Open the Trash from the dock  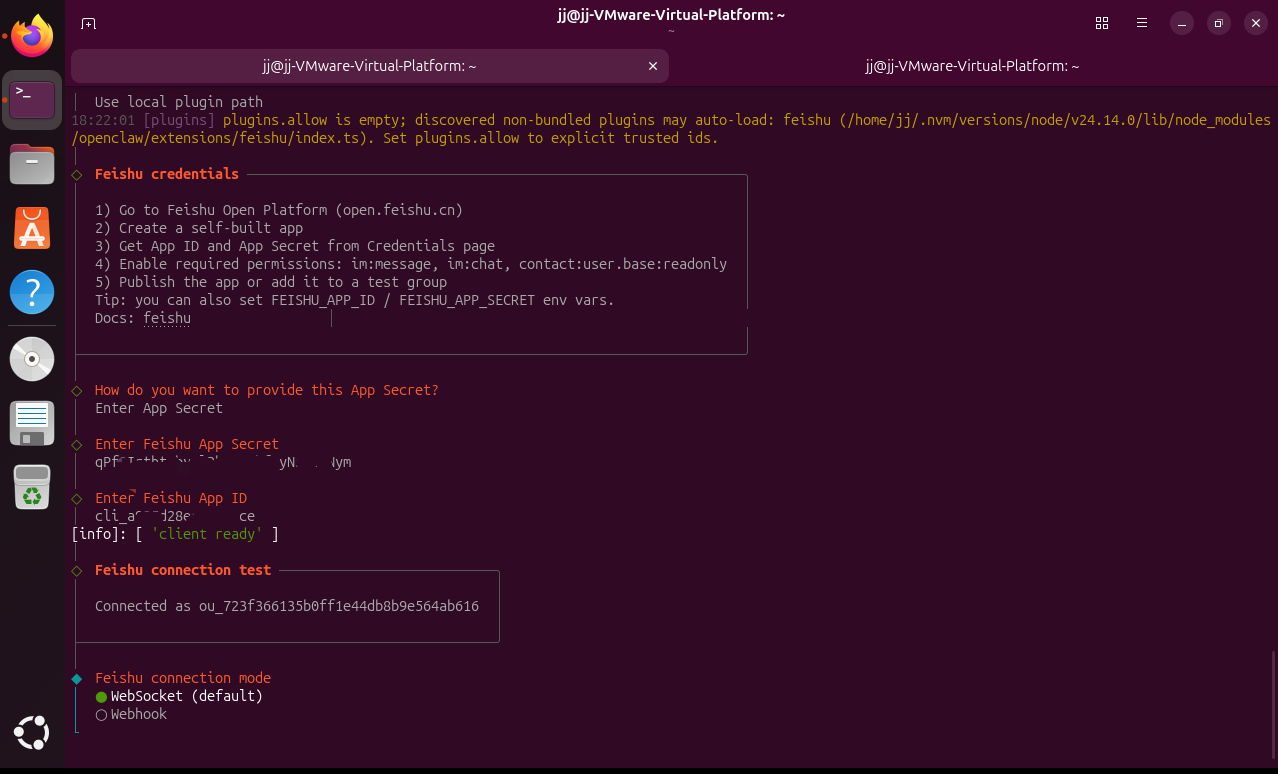click(32, 487)
